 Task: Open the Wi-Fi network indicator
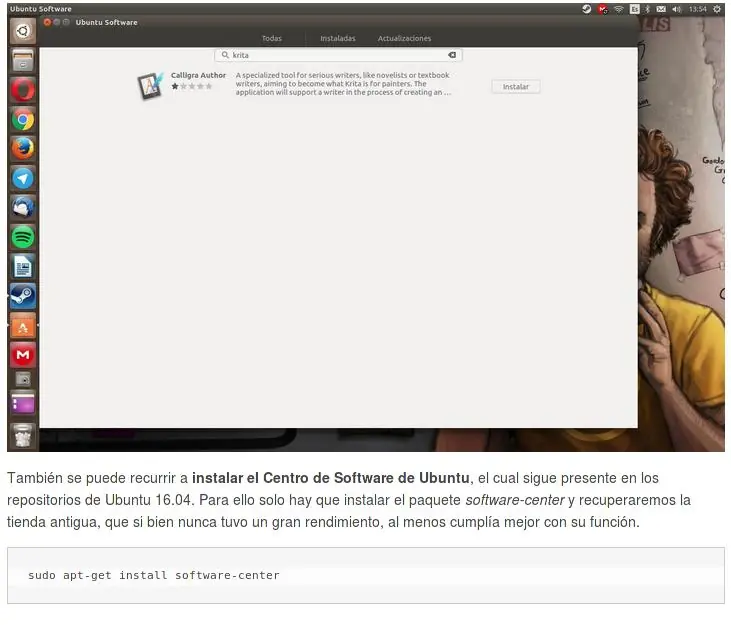tap(619, 9)
